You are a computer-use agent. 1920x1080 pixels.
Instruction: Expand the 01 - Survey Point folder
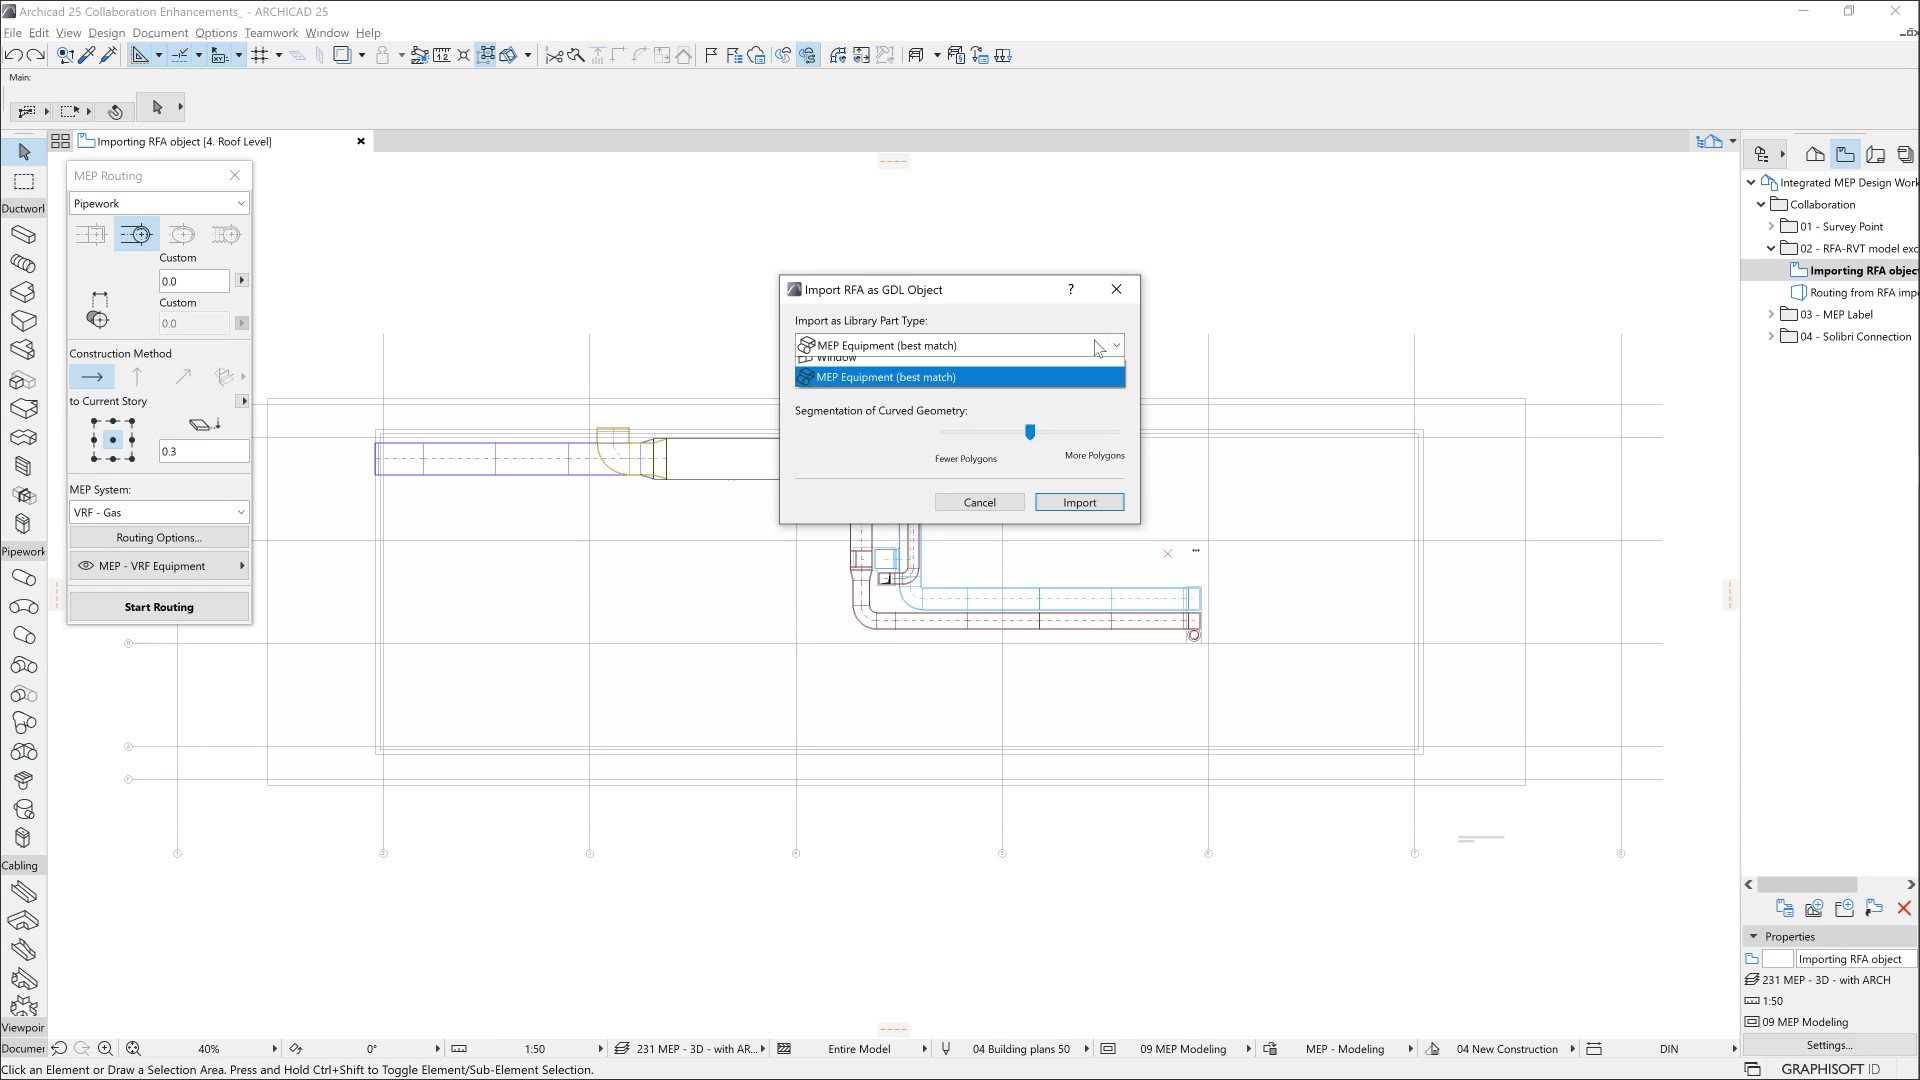(x=1771, y=226)
